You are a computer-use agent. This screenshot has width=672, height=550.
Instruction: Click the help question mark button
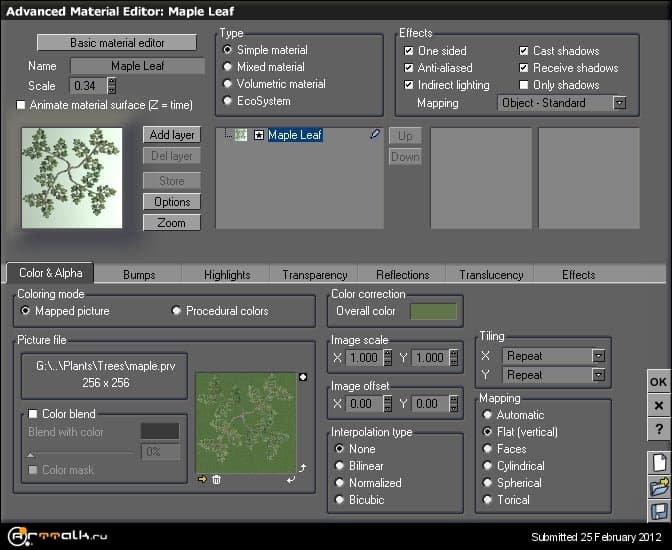pos(658,428)
